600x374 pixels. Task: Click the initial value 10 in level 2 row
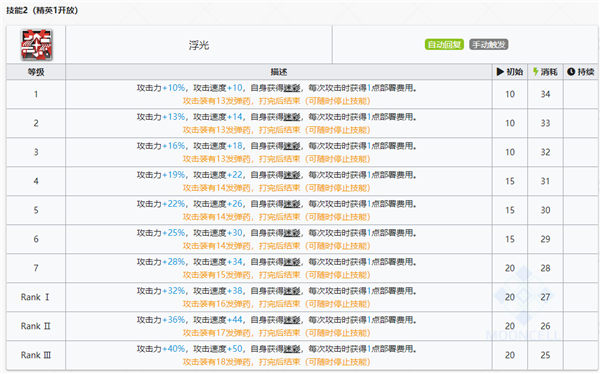(x=510, y=123)
